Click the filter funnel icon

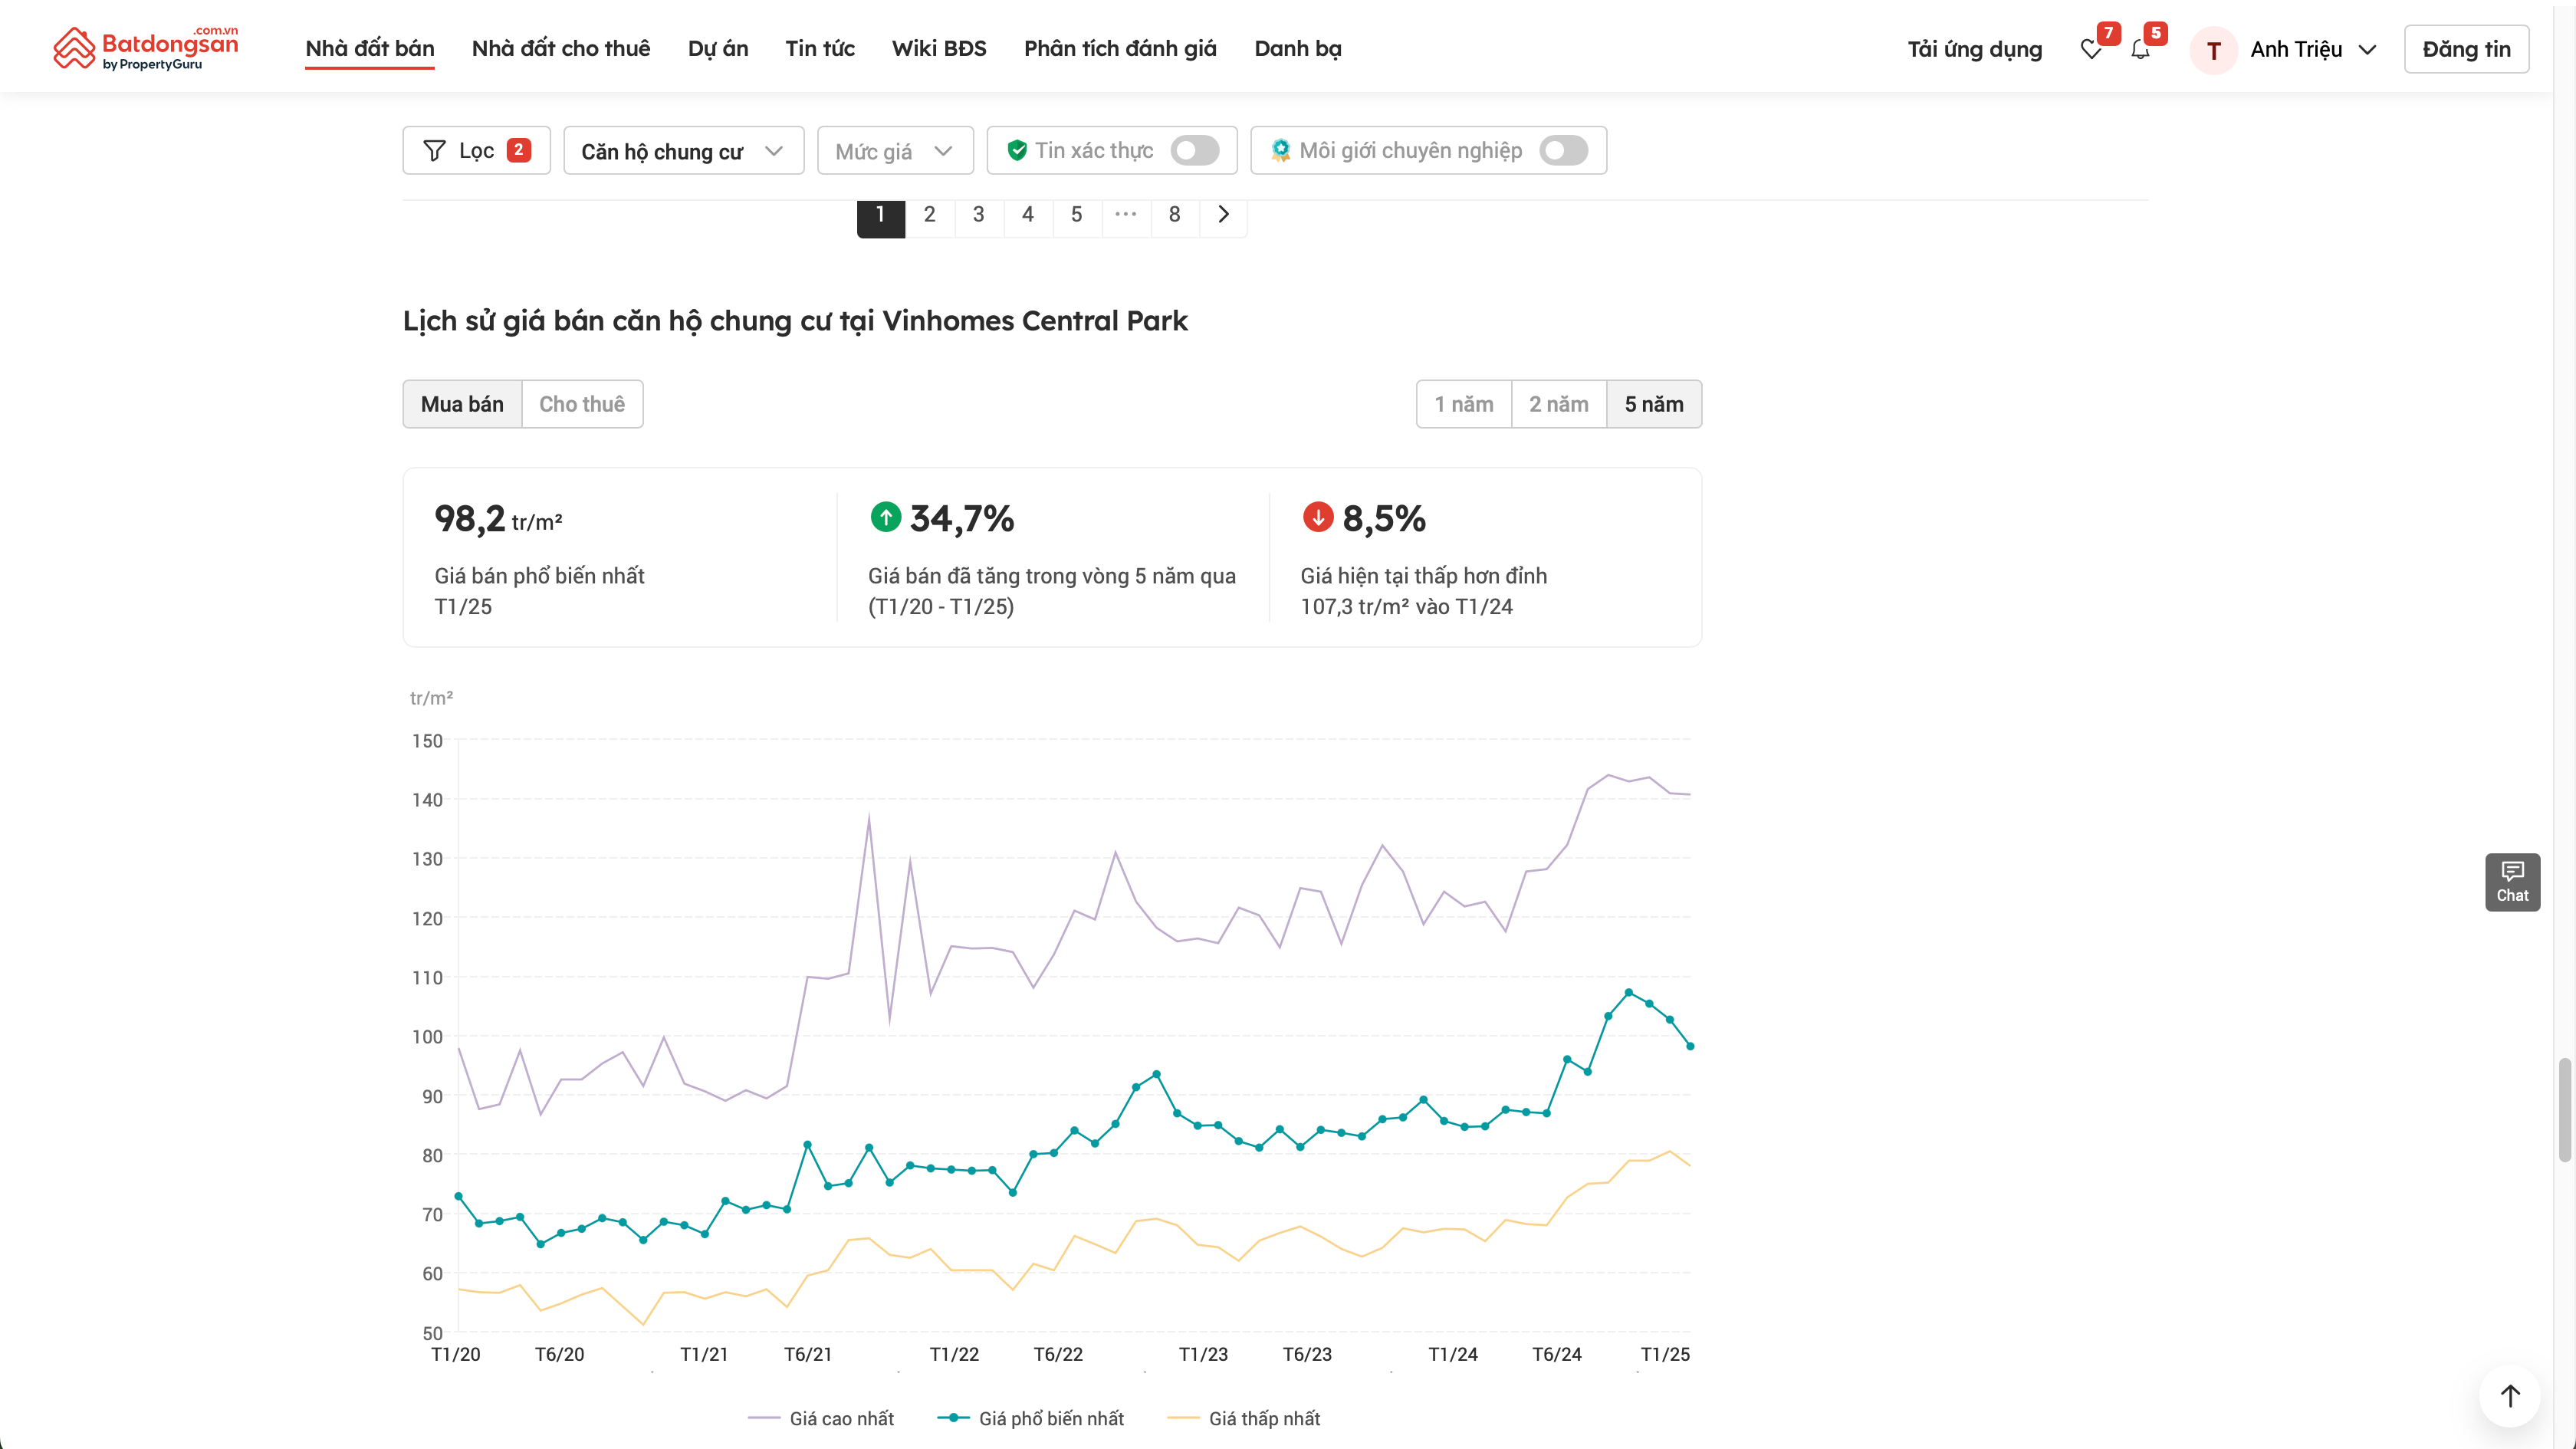(434, 150)
